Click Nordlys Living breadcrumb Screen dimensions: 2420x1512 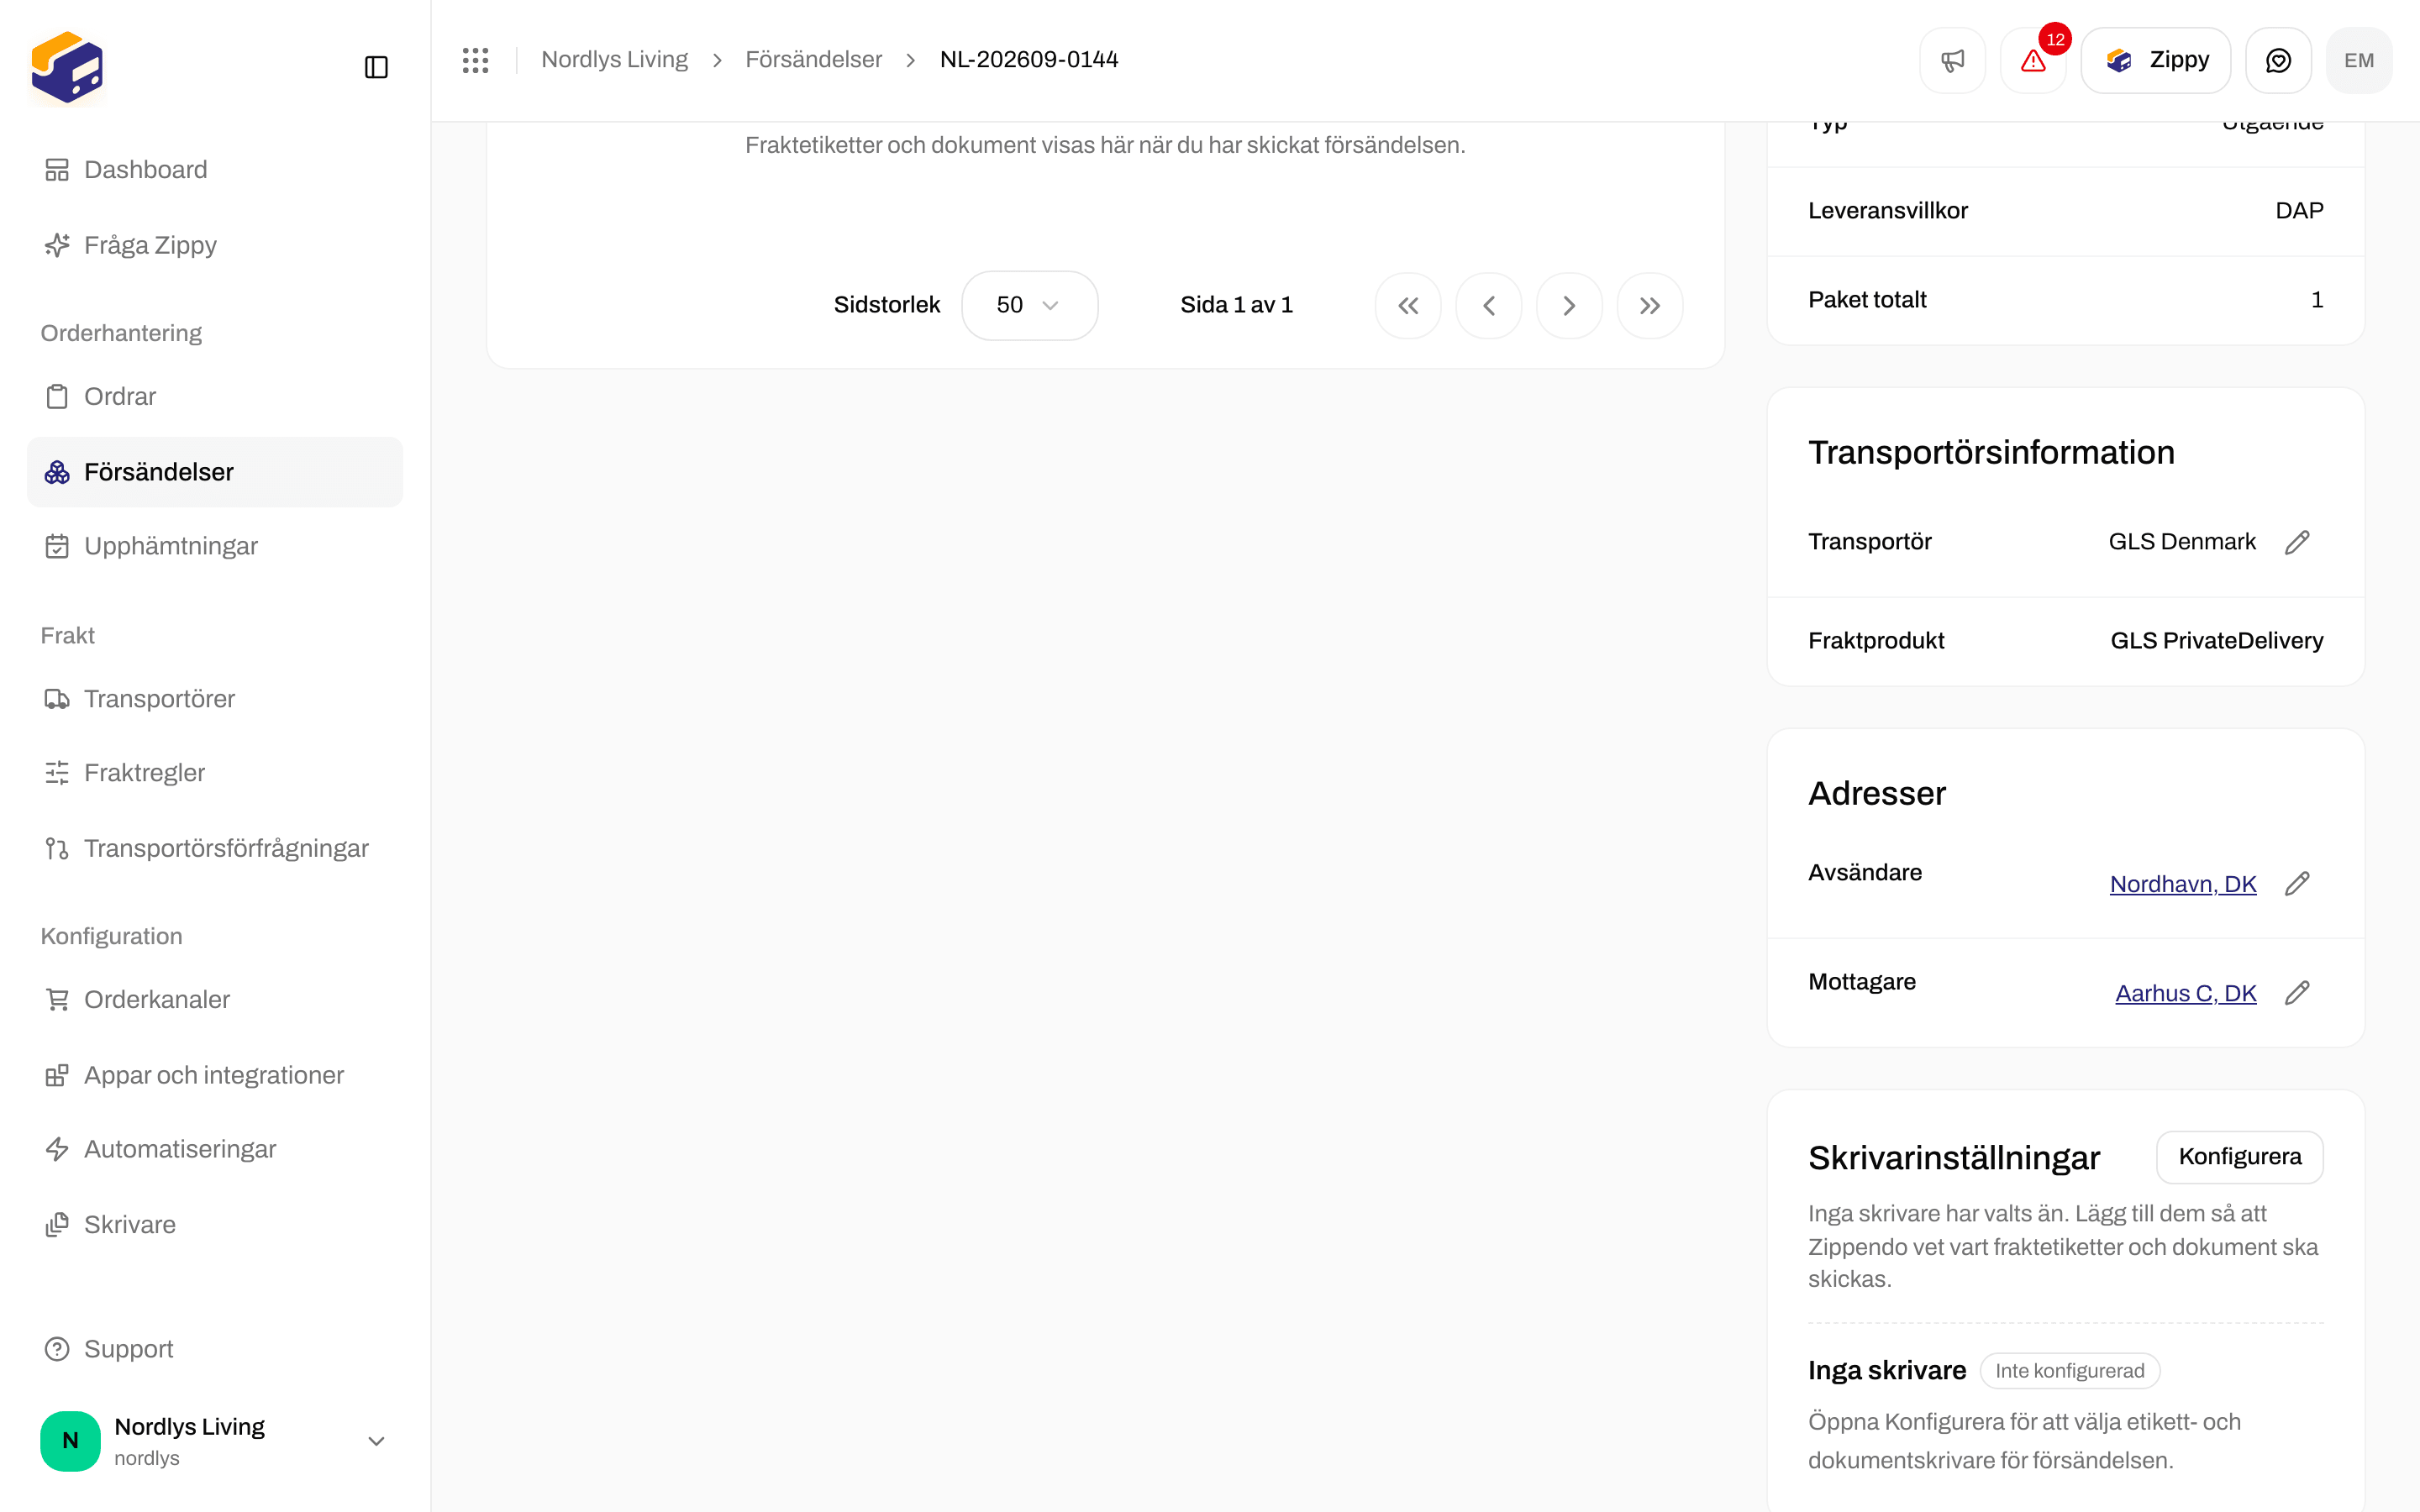tap(614, 60)
